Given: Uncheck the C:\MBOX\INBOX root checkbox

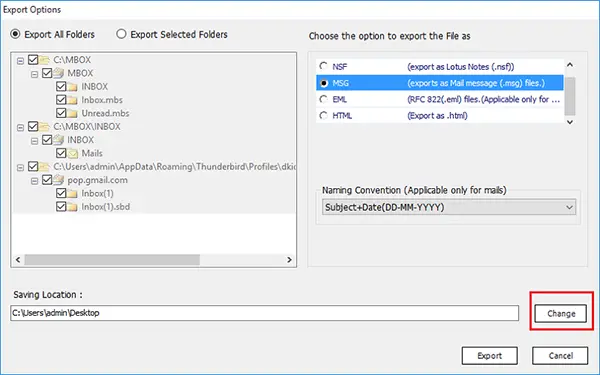Looking at the screenshot, I should coord(33,126).
